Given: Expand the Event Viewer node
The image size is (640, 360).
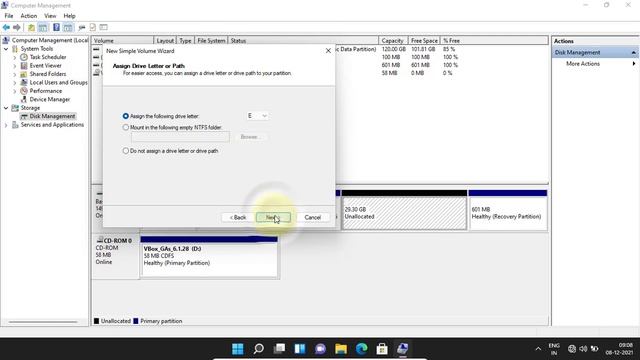Looking at the screenshot, I should click(15, 66).
